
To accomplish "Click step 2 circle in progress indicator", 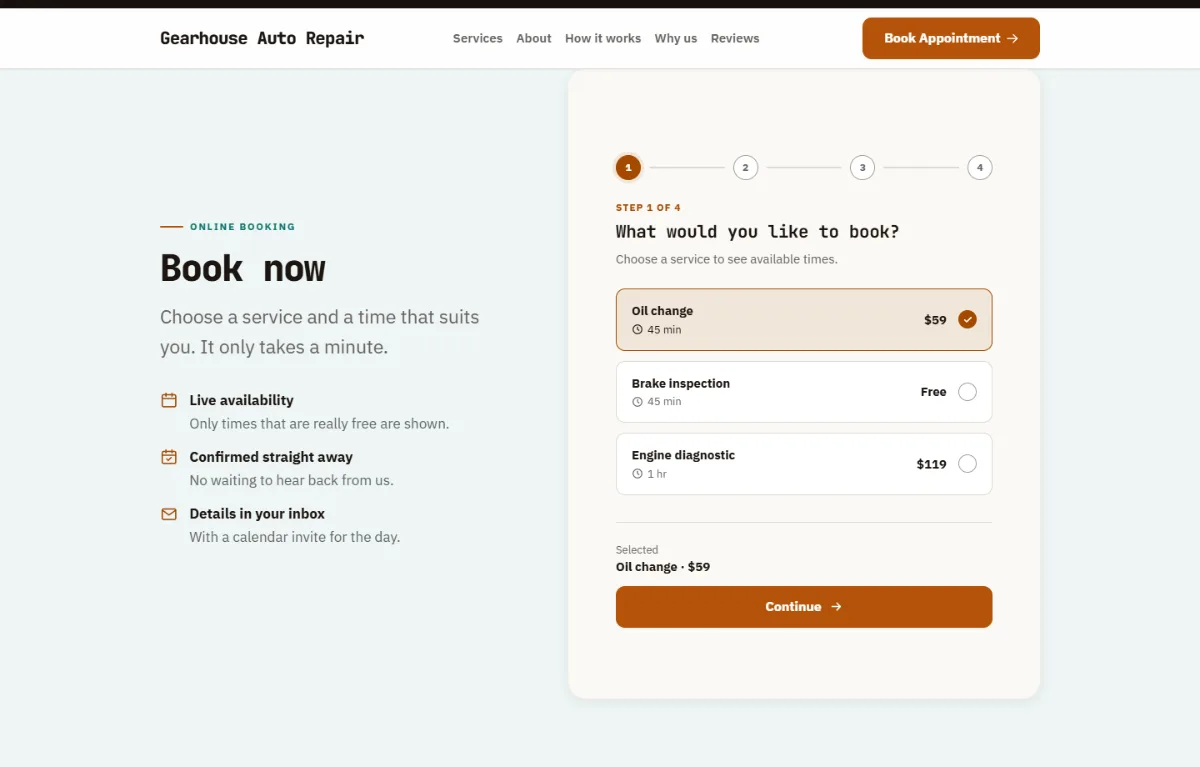I will pos(745,167).
